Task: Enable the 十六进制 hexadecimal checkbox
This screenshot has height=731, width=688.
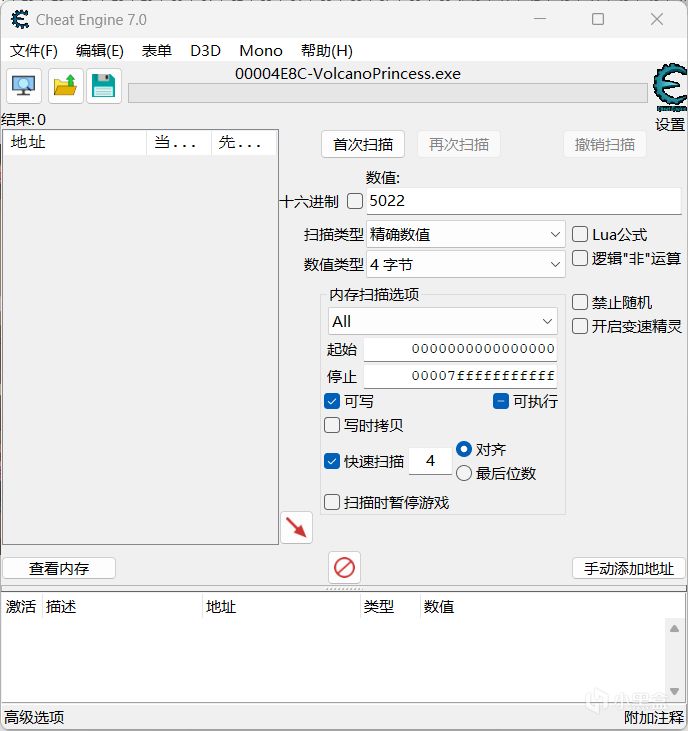Action: (x=355, y=201)
